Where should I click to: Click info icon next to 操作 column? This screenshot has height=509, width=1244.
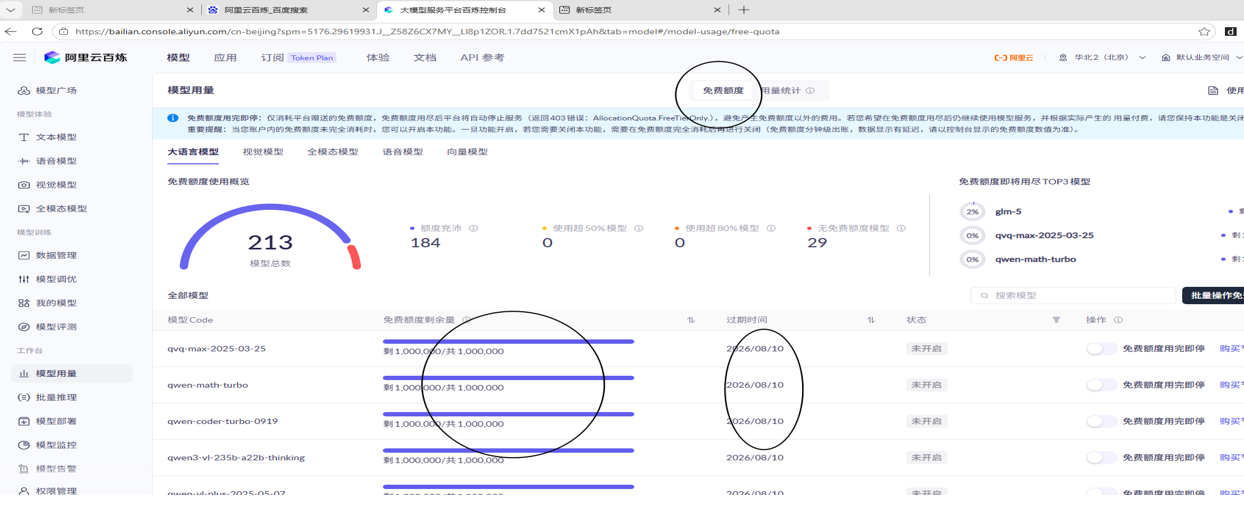pos(1118,320)
